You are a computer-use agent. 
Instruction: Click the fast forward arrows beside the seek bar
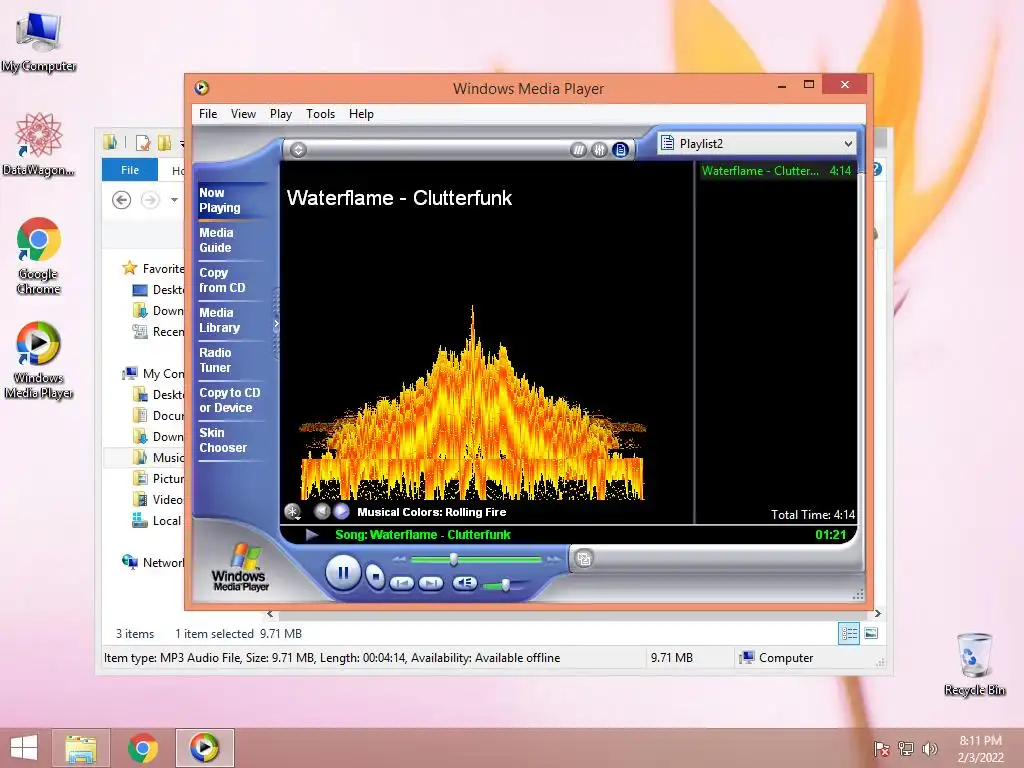pyautogui.click(x=554, y=559)
